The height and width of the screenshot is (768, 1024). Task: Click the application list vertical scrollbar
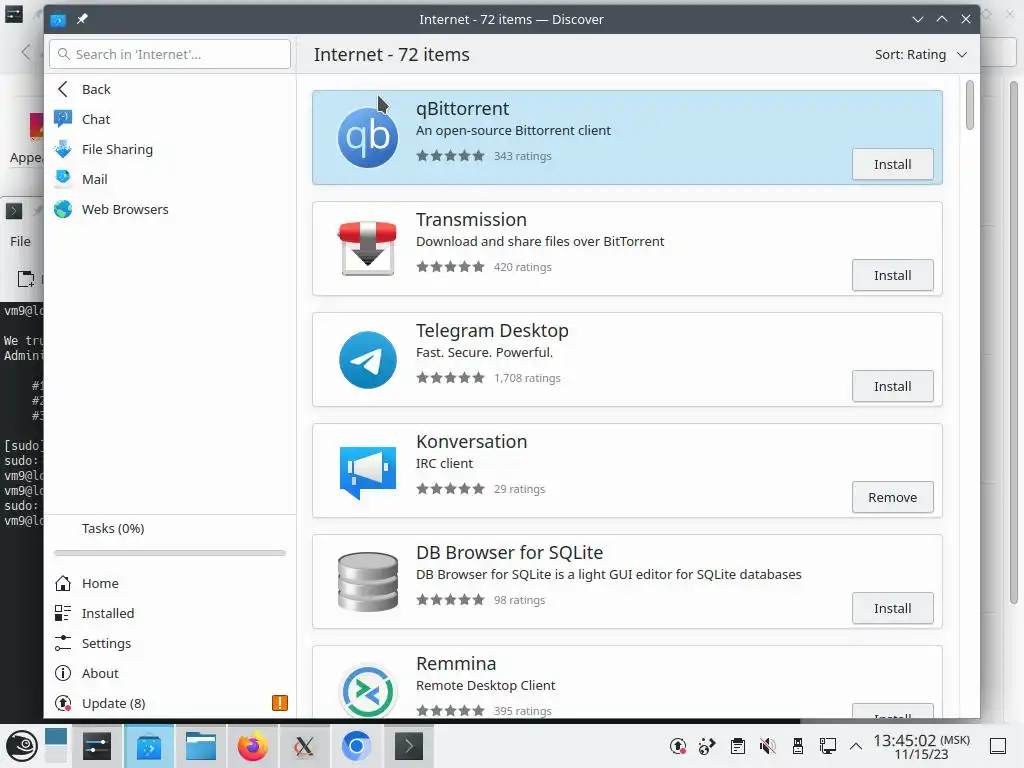pos(970,105)
